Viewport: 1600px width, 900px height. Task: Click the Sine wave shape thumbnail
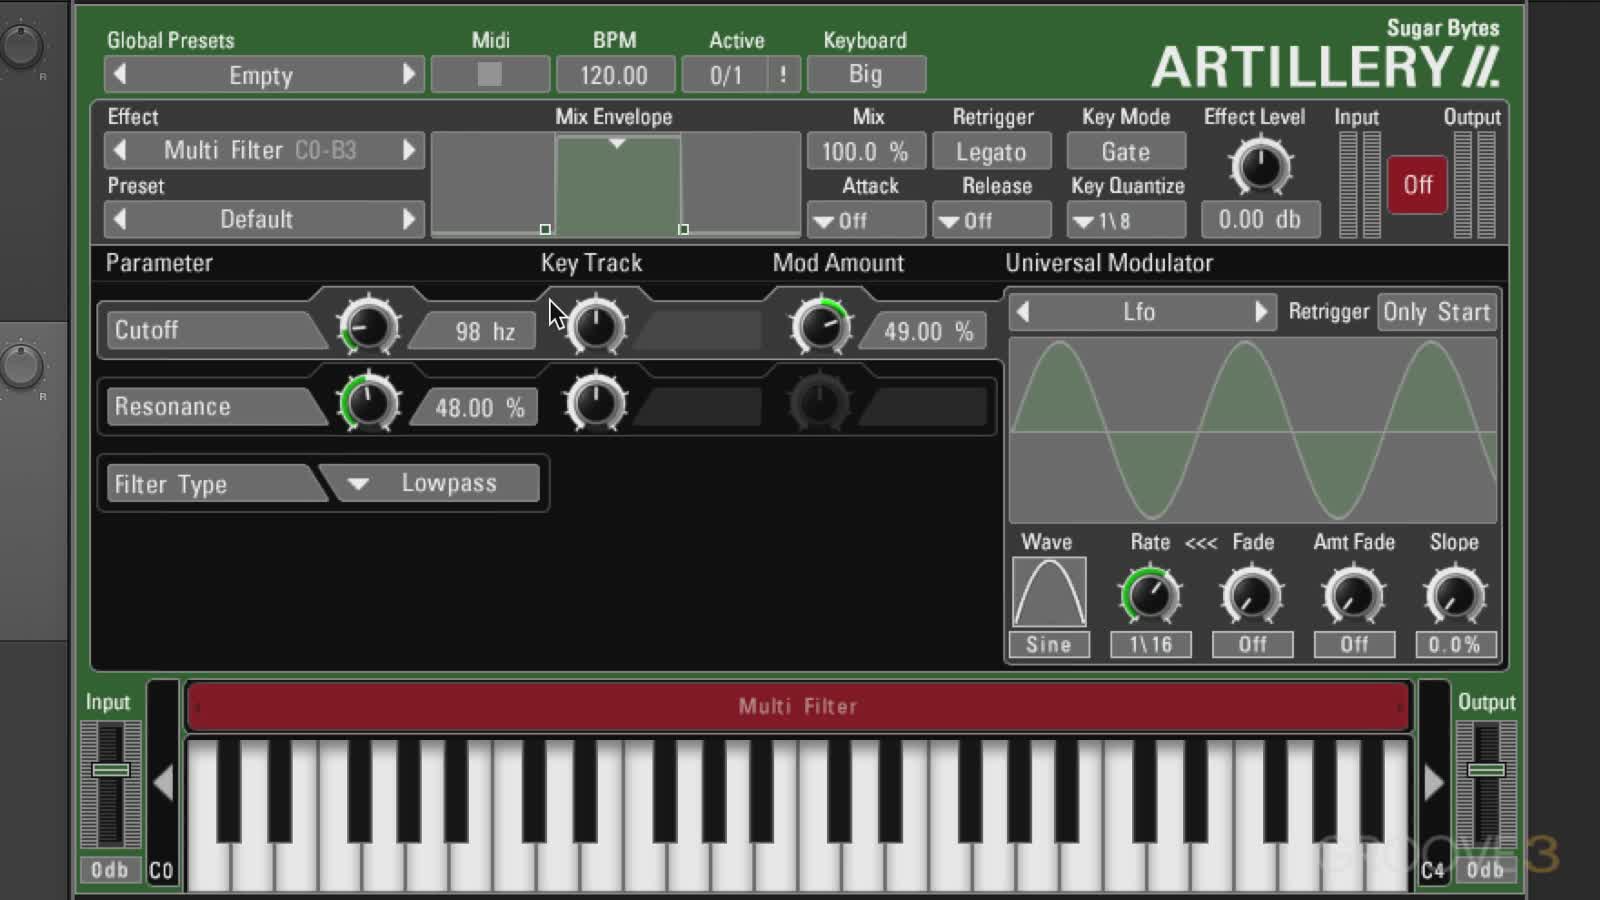click(x=1049, y=593)
